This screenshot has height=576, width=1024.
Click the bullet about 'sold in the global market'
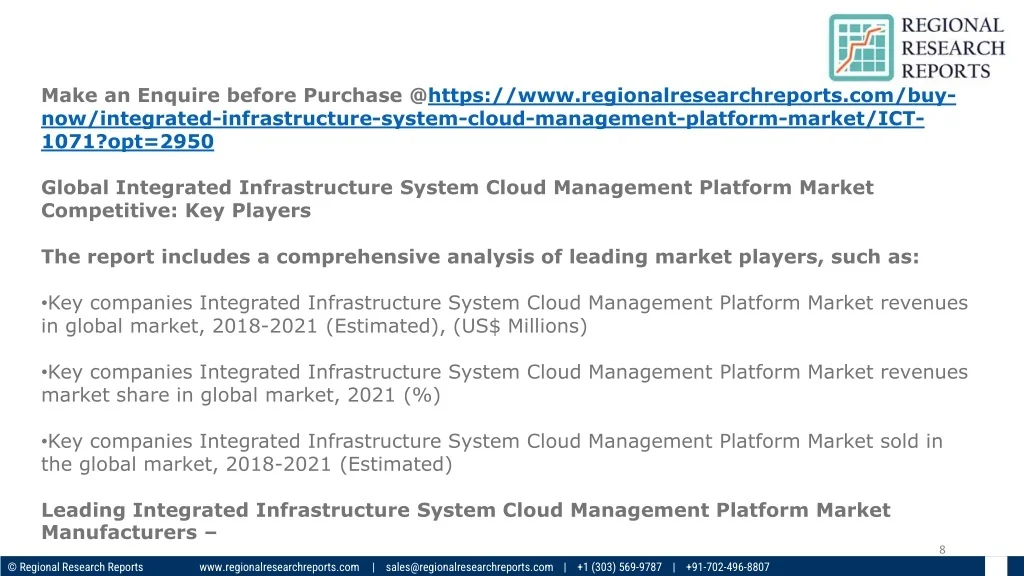coord(492,453)
